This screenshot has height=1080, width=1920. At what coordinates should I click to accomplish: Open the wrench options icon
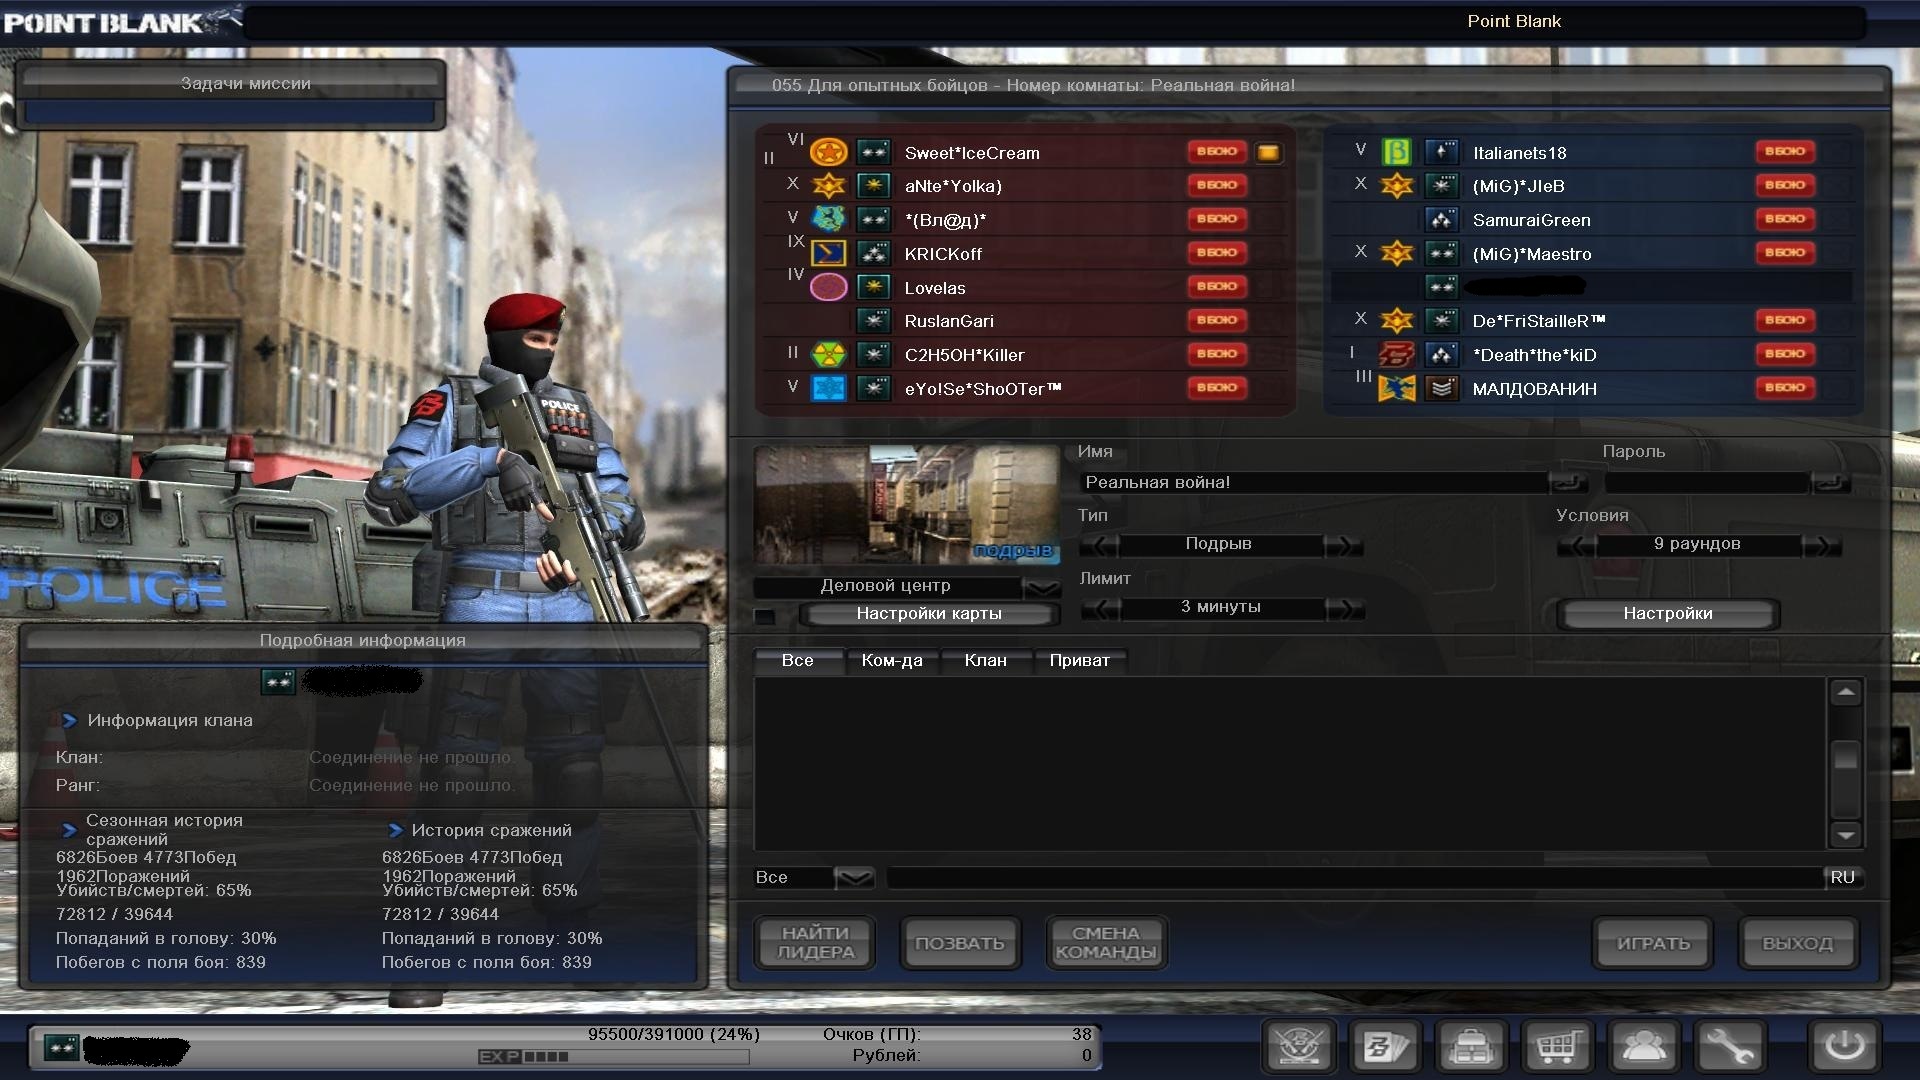[1729, 1047]
